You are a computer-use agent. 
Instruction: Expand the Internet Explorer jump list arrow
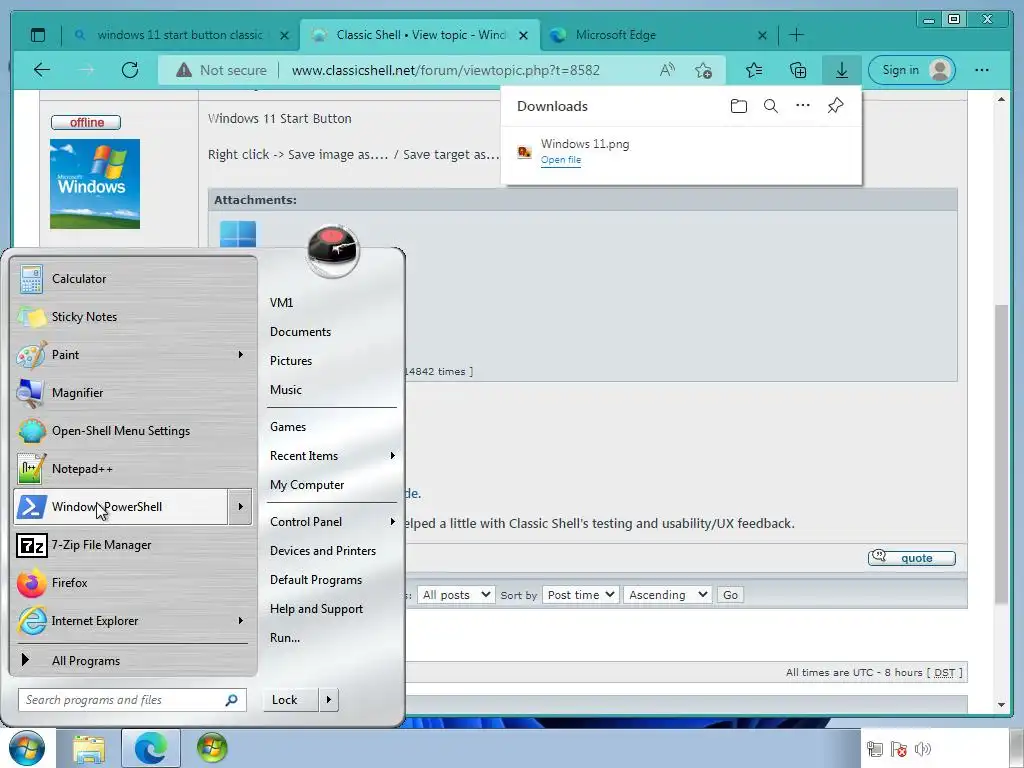point(240,621)
